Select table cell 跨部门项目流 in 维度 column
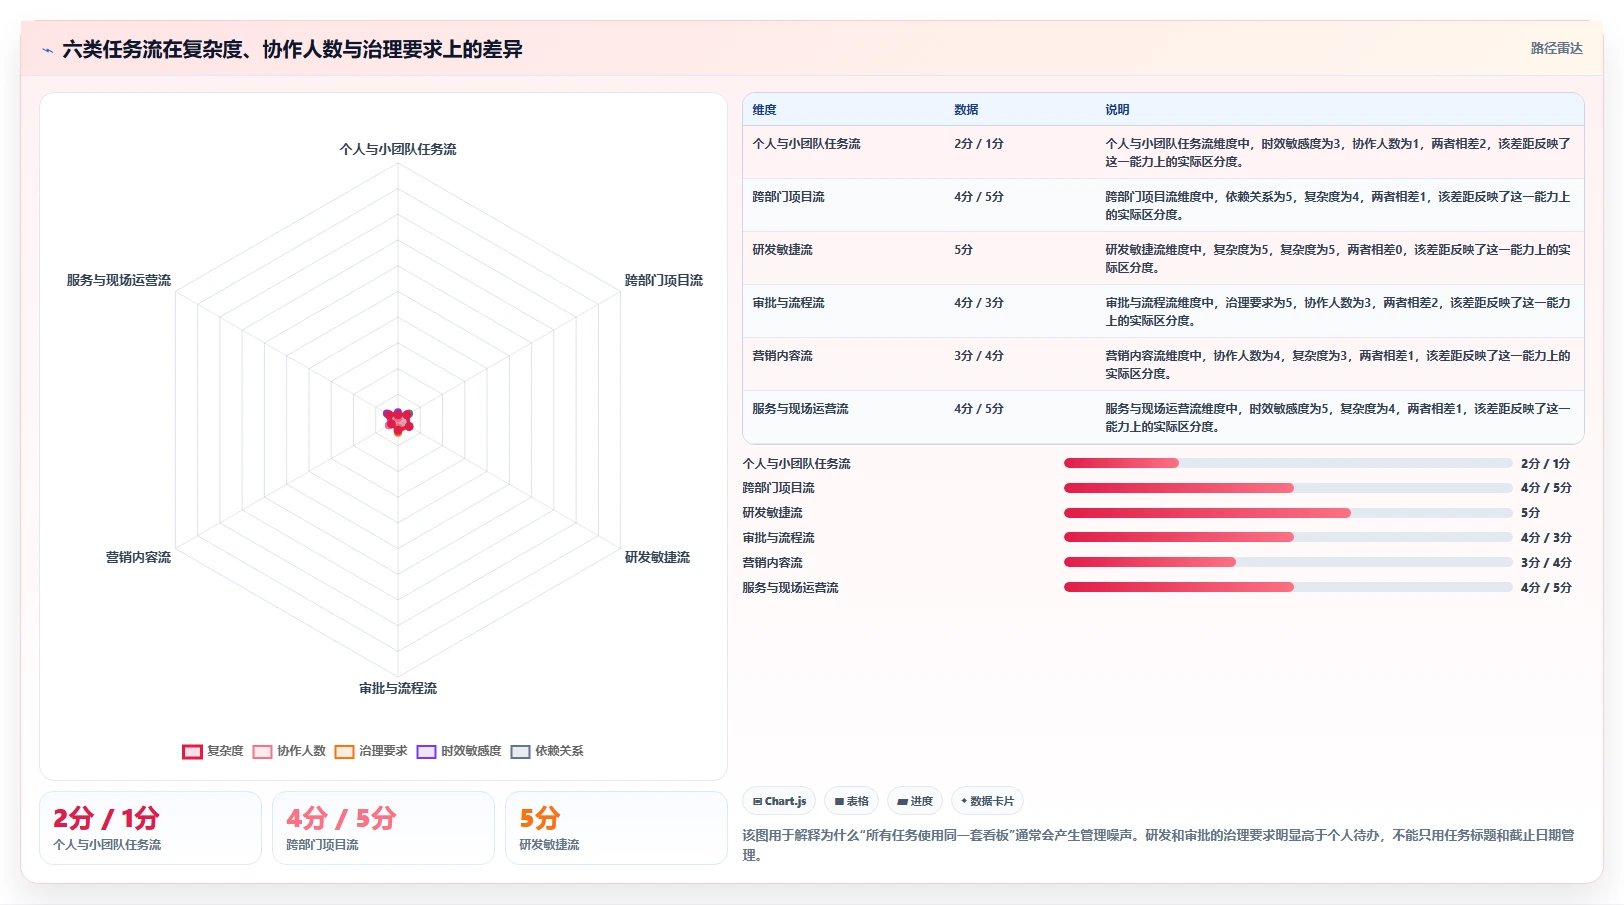Screen dimensions: 1624x905 pyautogui.click(x=788, y=197)
